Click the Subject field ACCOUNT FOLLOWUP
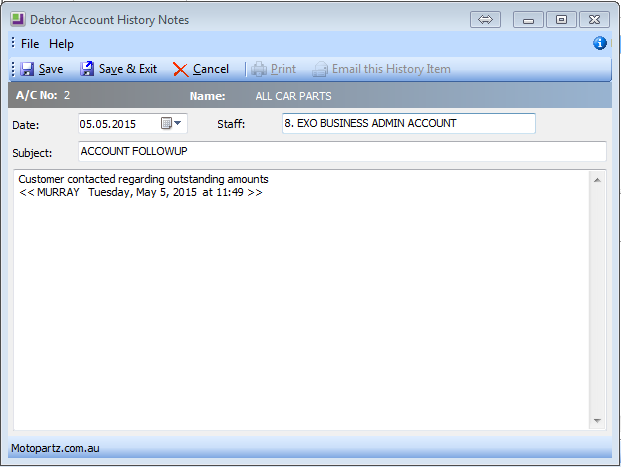The width and height of the screenshot is (621, 467). pos(342,151)
